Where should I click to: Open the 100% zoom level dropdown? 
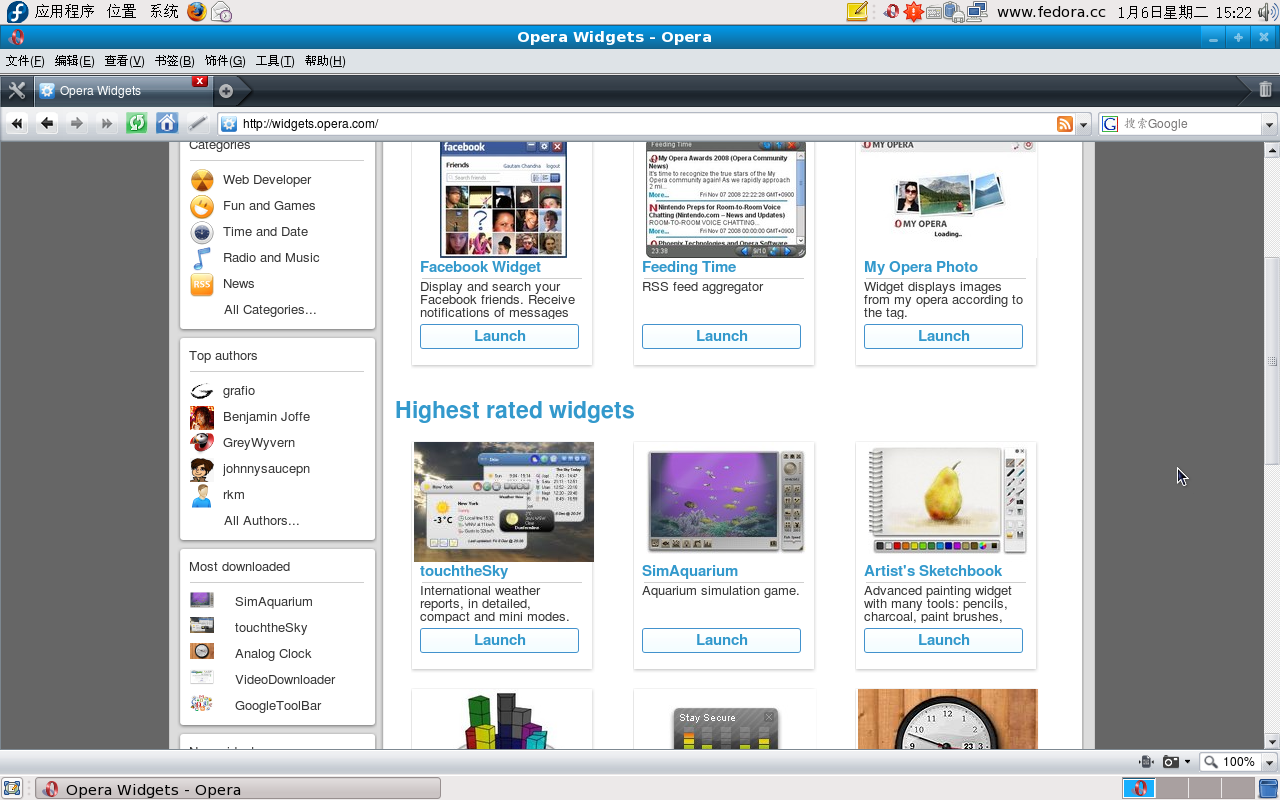pyautogui.click(x=1269, y=762)
